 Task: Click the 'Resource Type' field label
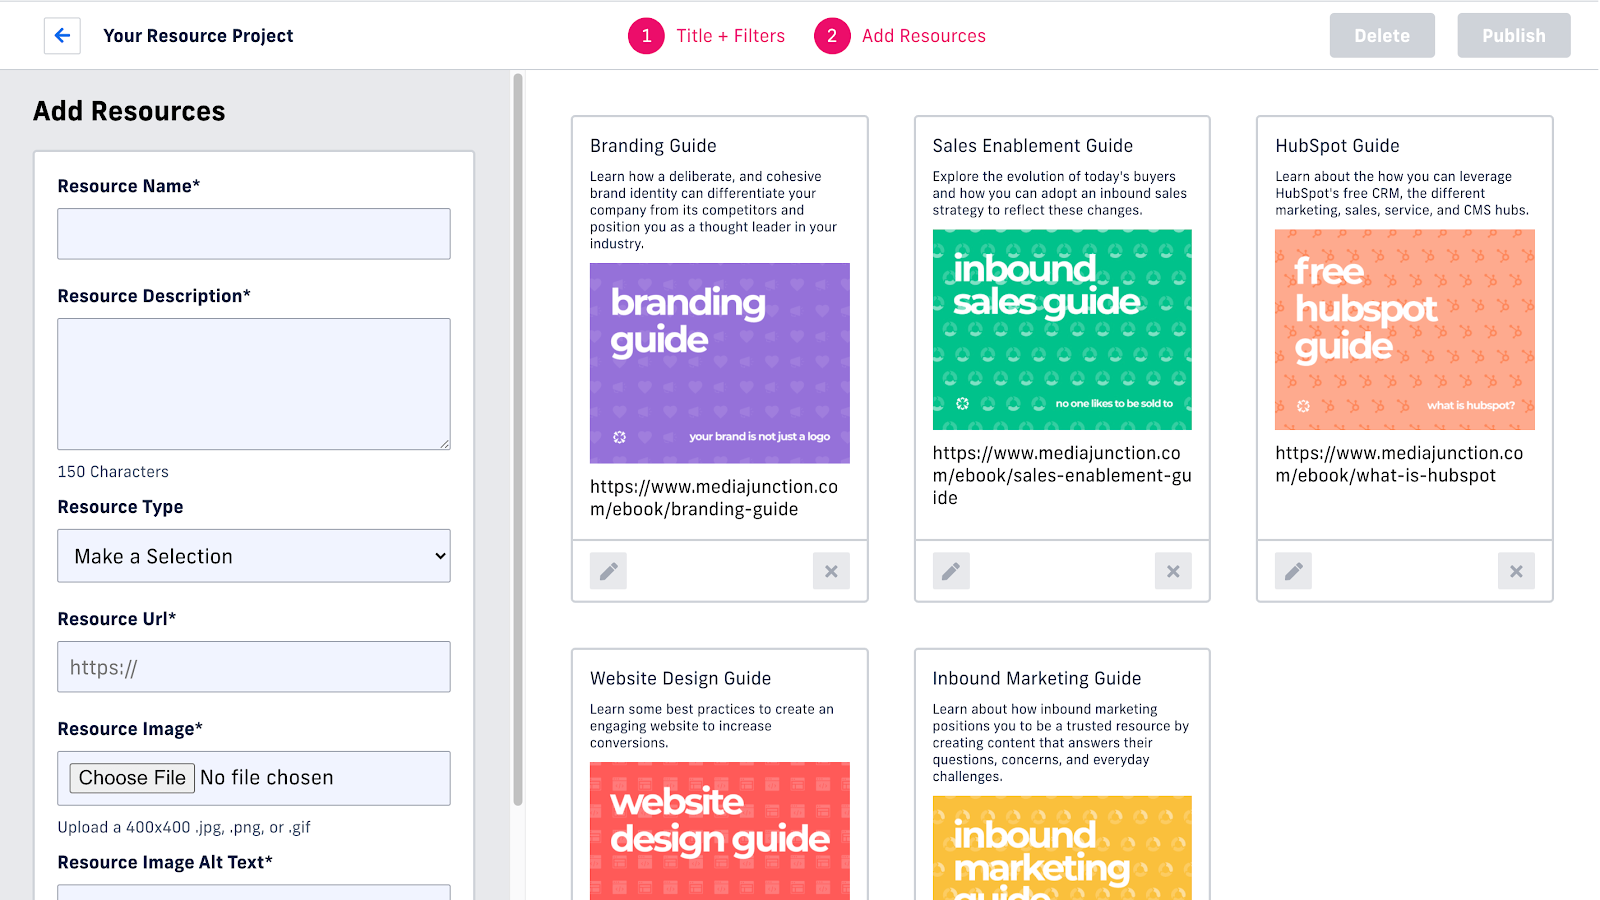[x=120, y=507]
